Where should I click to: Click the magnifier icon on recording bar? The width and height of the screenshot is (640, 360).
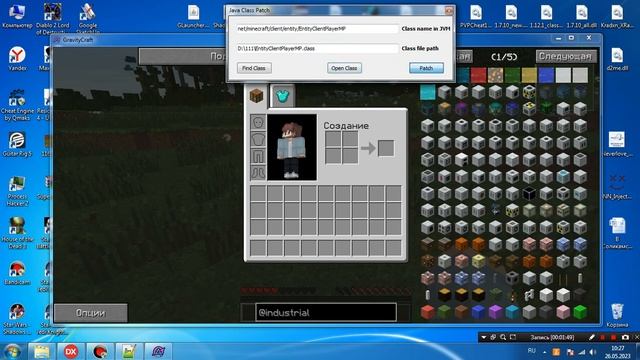[503, 337]
